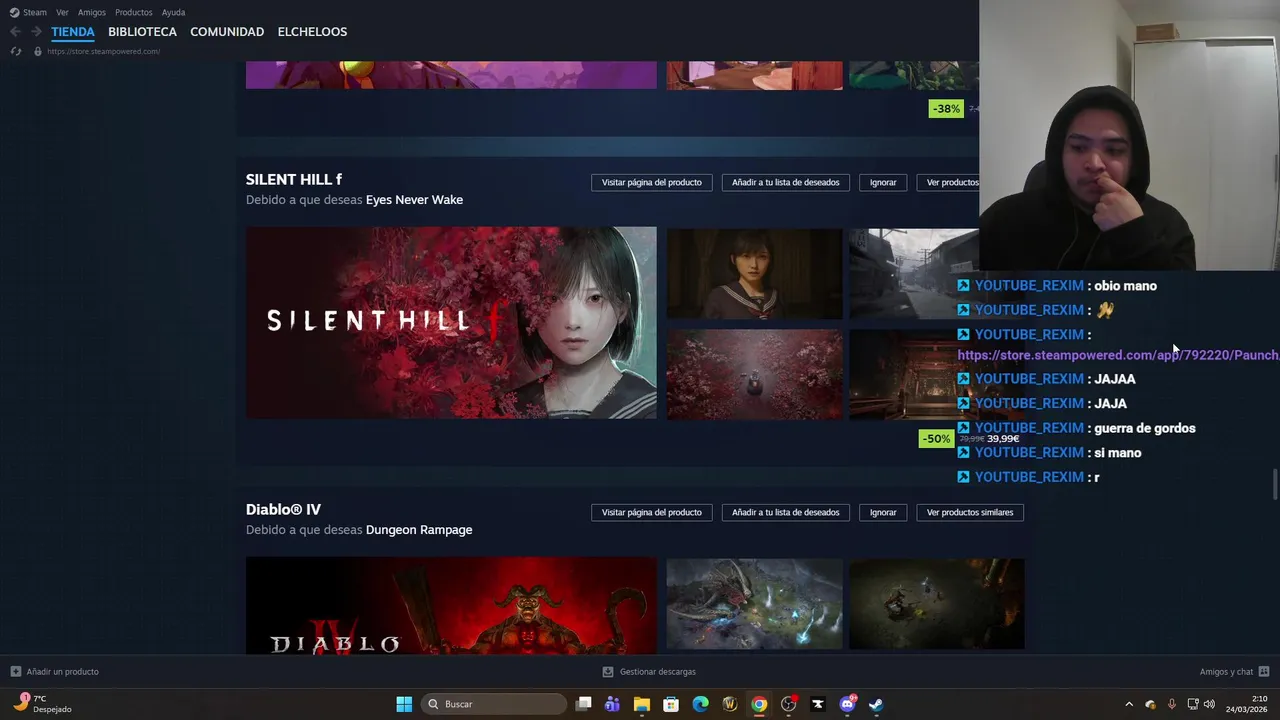
Task: Open File Explorer from the taskbar
Action: (x=642, y=704)
